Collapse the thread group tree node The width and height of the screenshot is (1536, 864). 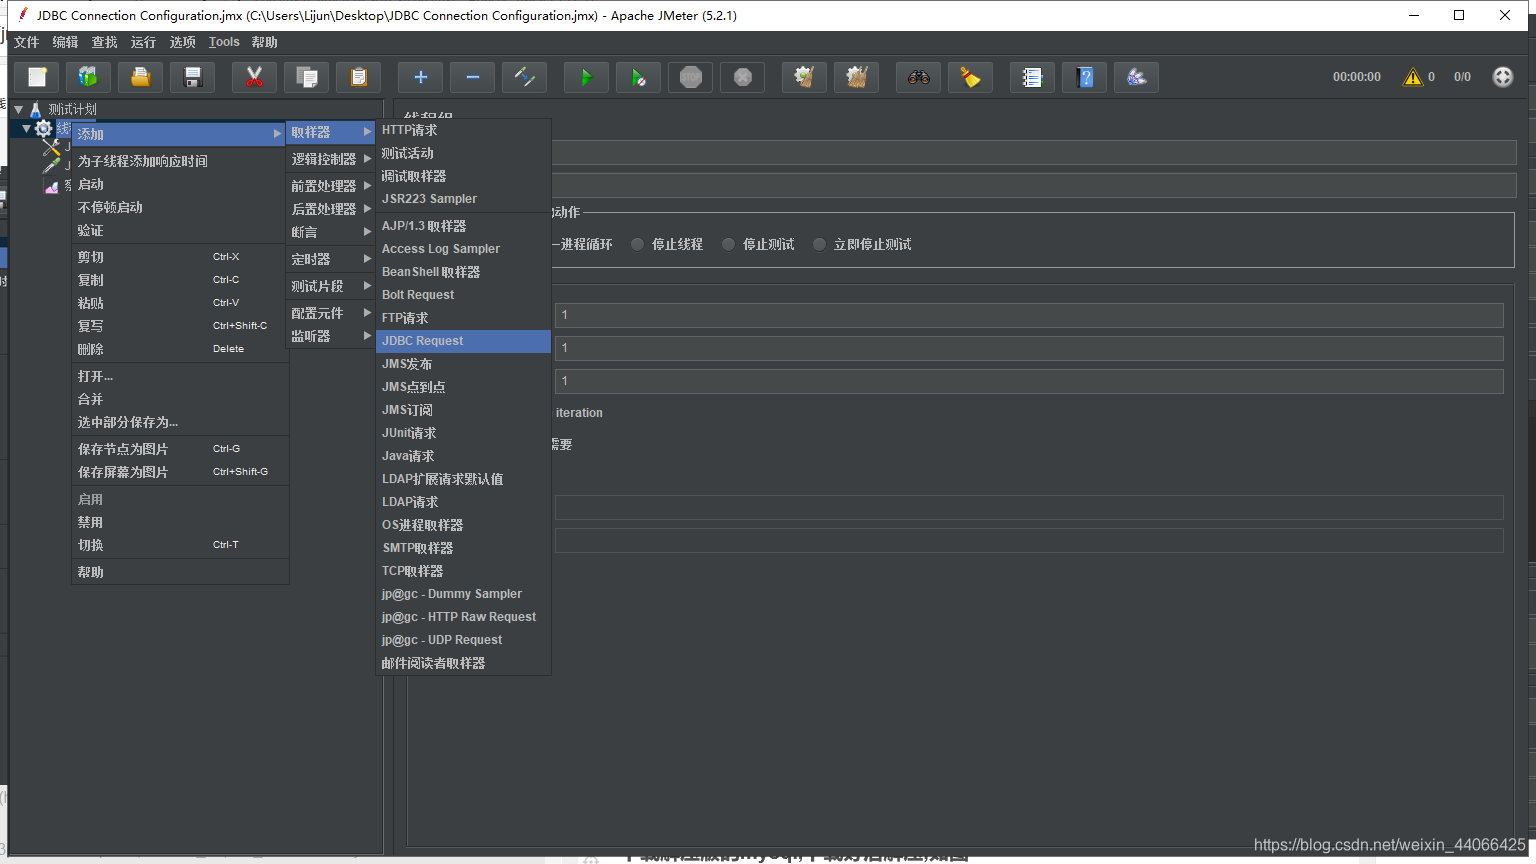[x=26, y=128]
